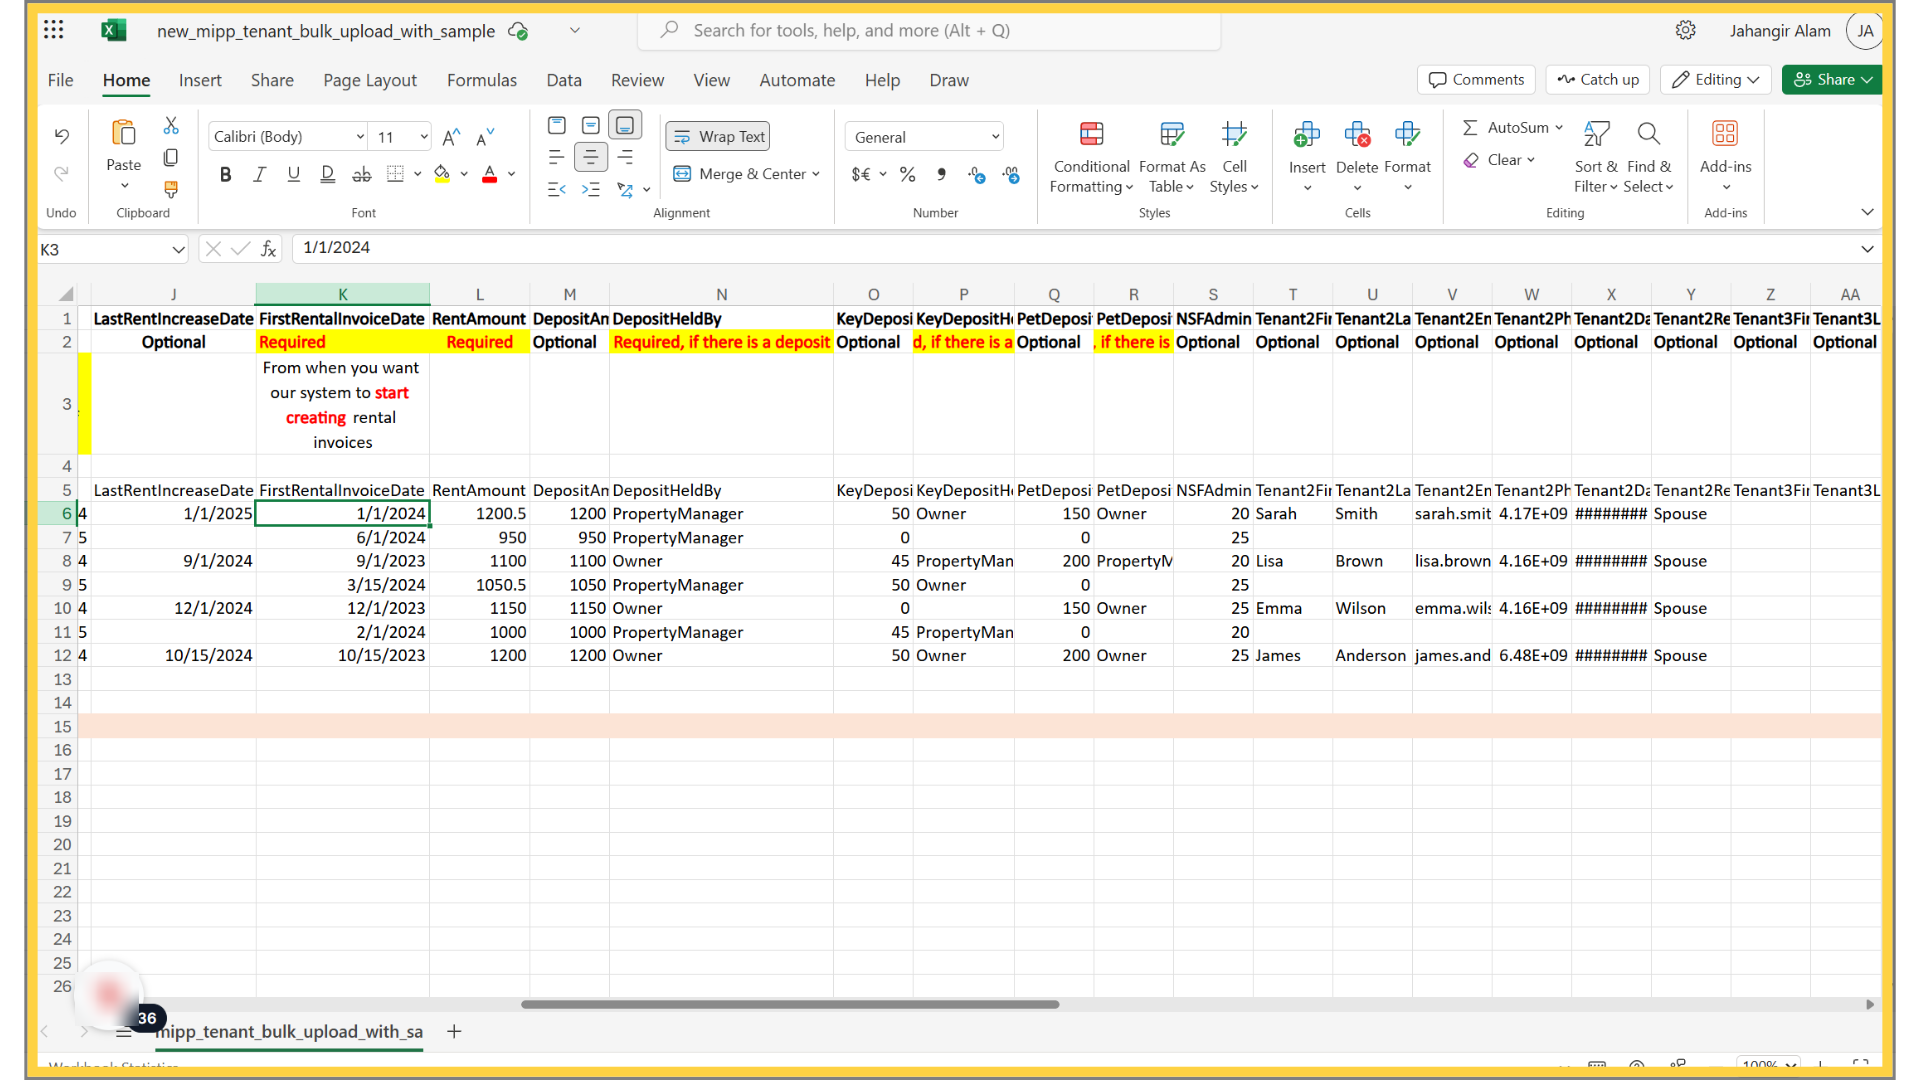This screenshot has width=1920, height=1080.
Task: Toggle Italic formatting
Action: (259, 174)
